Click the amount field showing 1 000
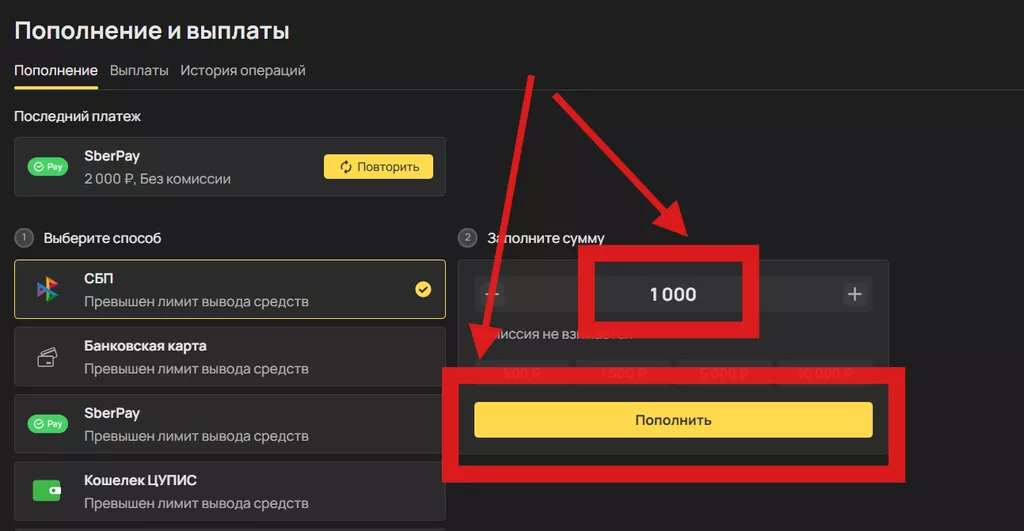 (673, 294)
